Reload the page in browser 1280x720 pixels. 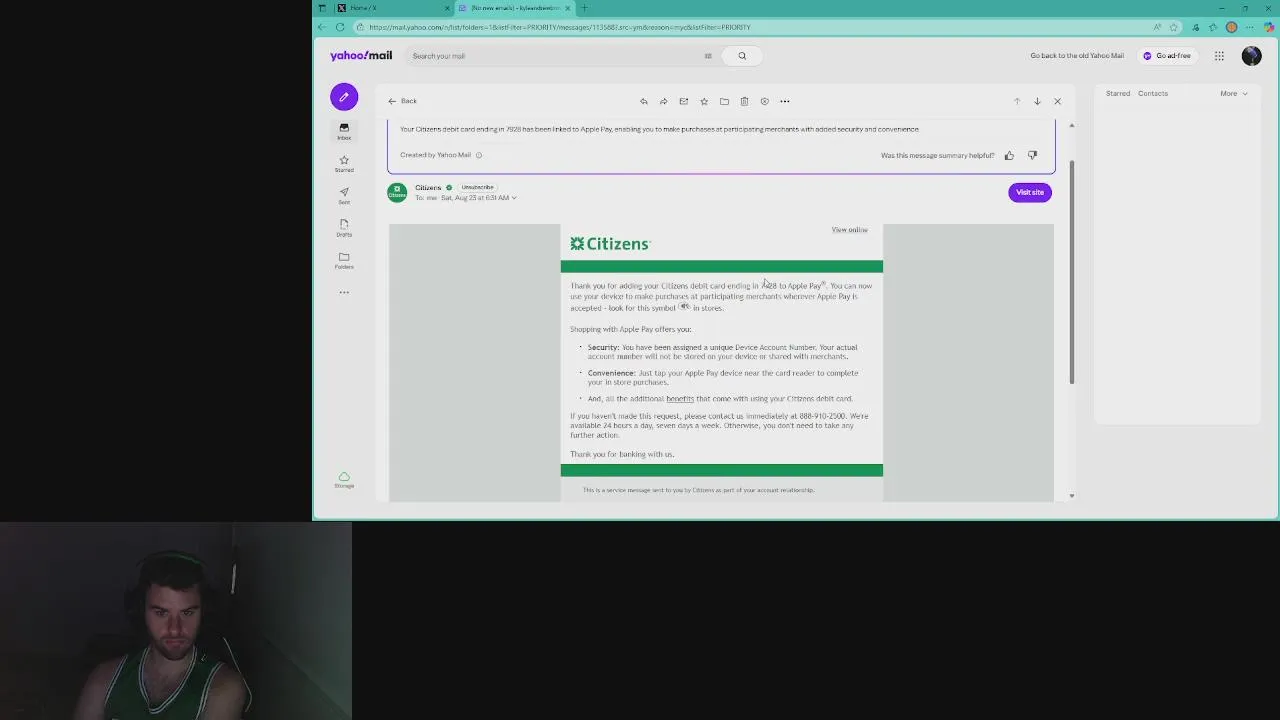pyautogui.click(x=340, y=27)
